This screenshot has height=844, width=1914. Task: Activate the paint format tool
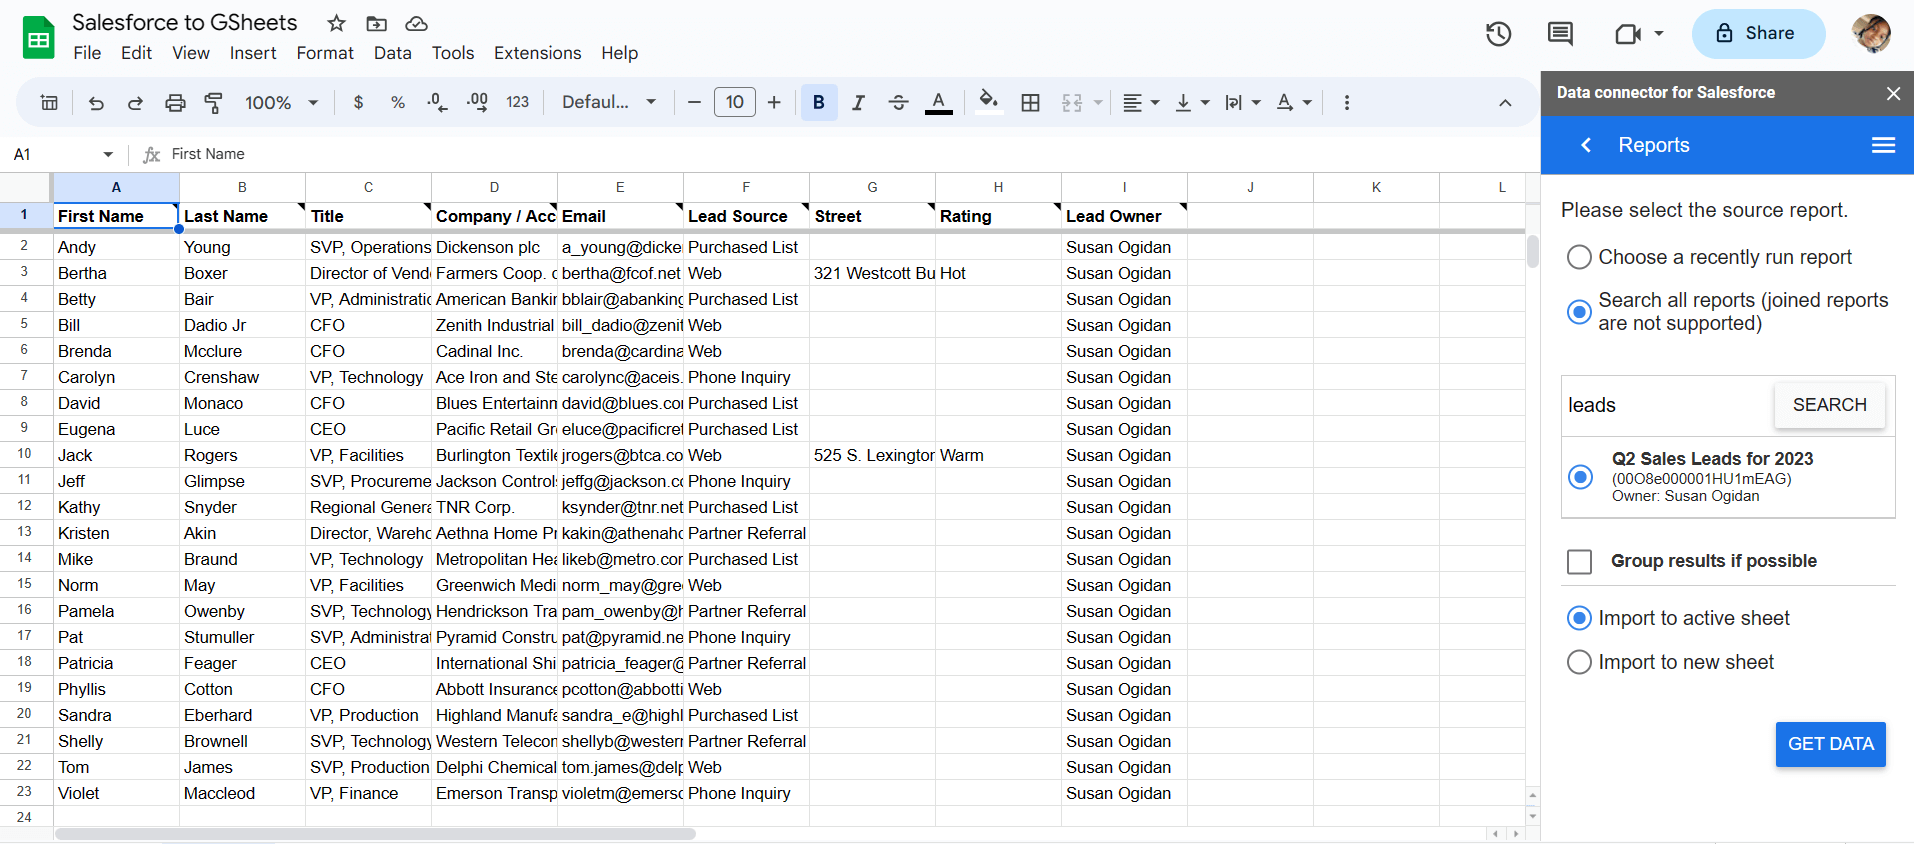(x=213, y=102)
